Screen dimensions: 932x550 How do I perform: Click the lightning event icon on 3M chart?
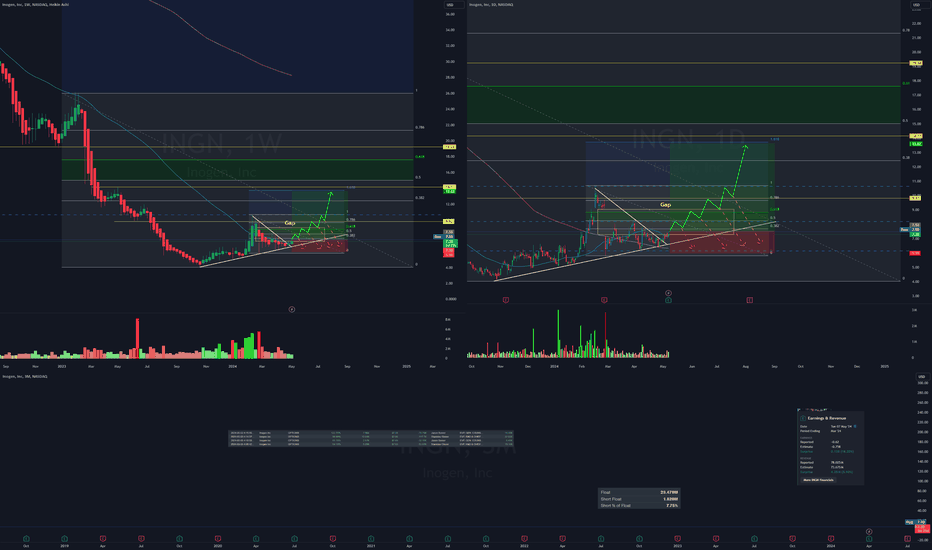pyautogui.click(x=869, y=532)
